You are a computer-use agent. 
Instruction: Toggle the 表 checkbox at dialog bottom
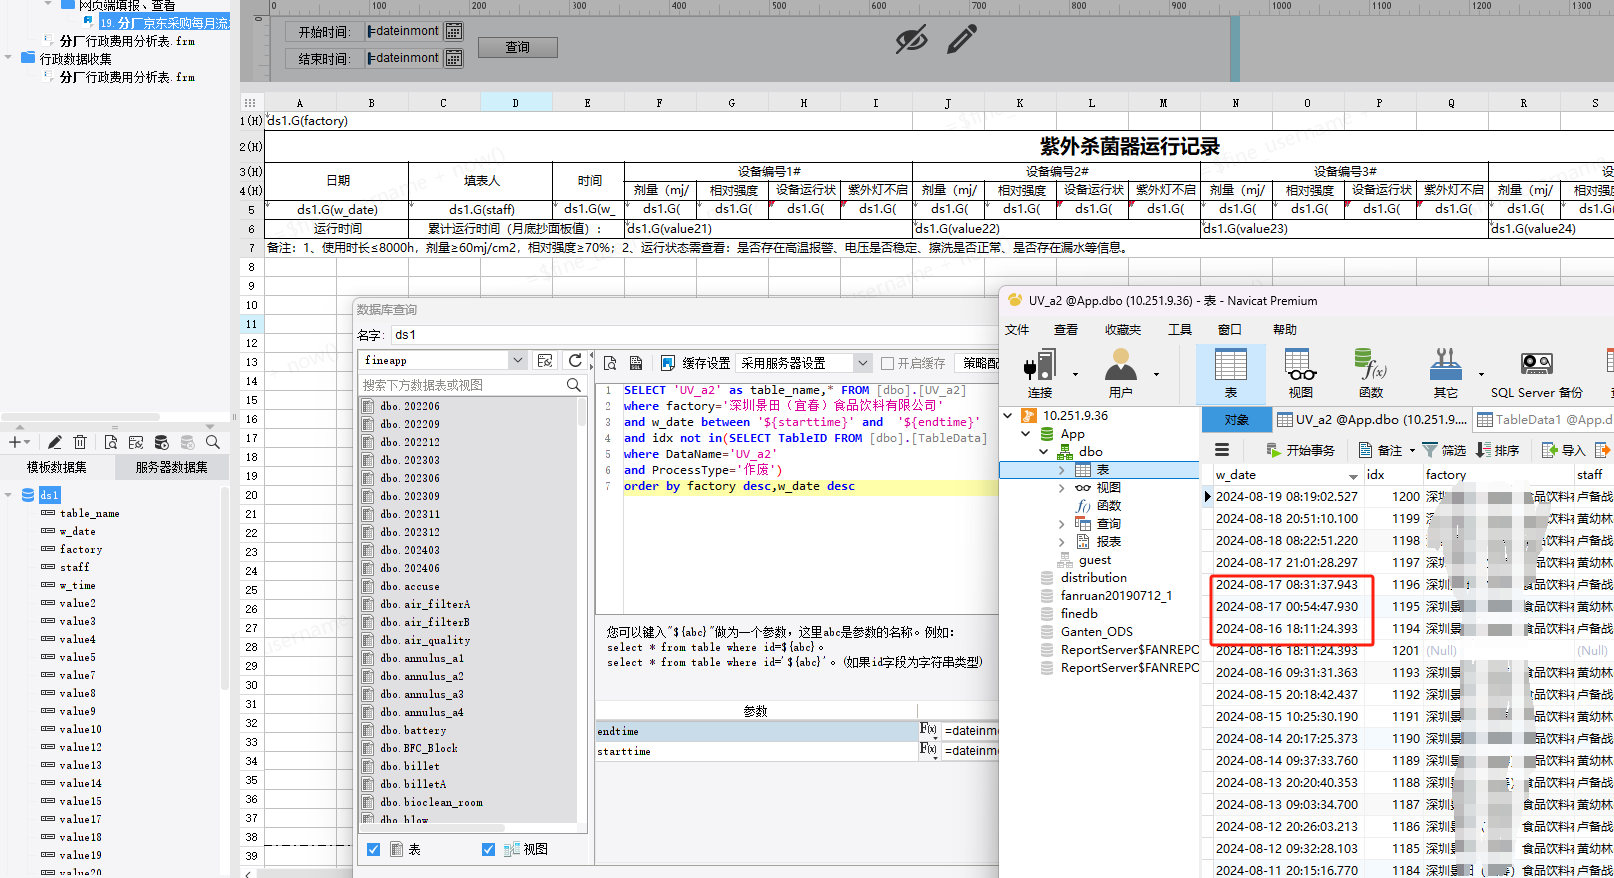[x=373, y=849]
